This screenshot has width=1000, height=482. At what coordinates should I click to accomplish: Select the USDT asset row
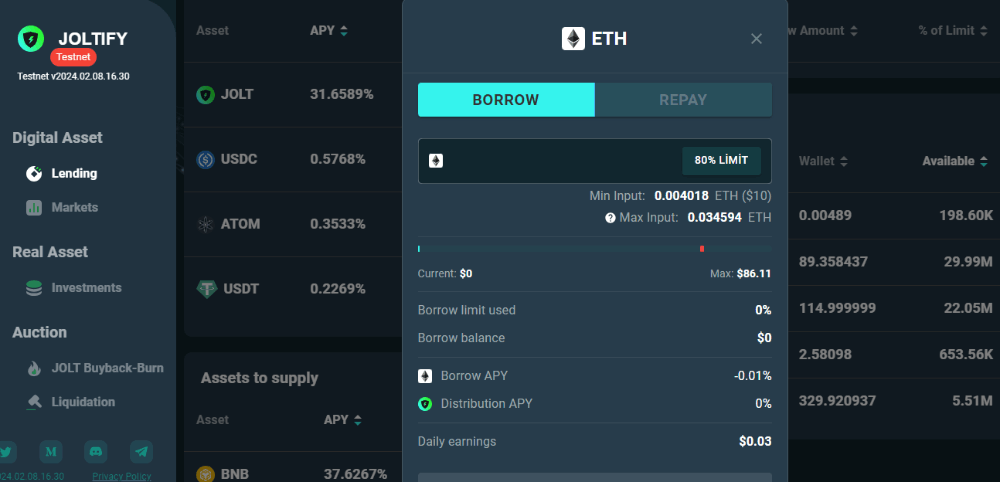pyautogui.click(x=293, y=289)
